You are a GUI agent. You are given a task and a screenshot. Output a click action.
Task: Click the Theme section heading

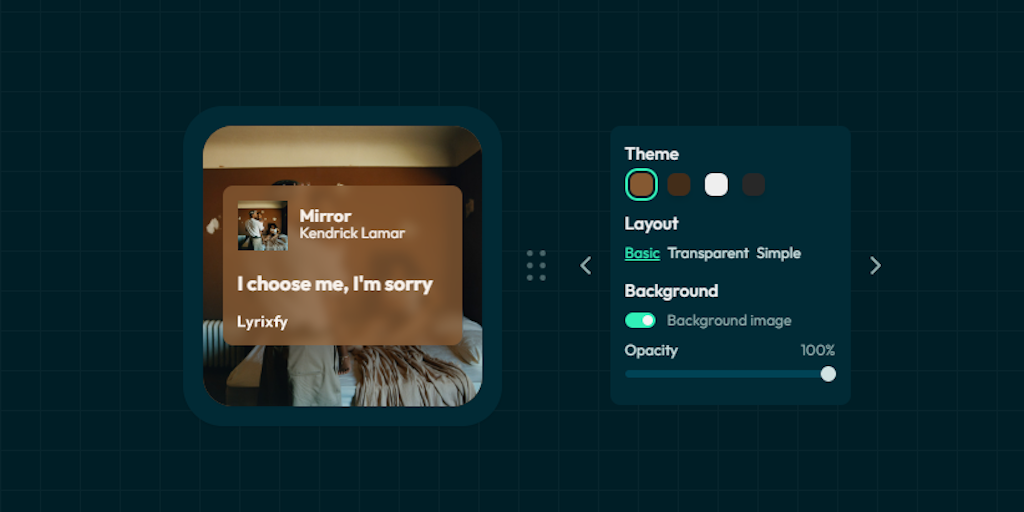pyautogui.click(x=651, y=154)
